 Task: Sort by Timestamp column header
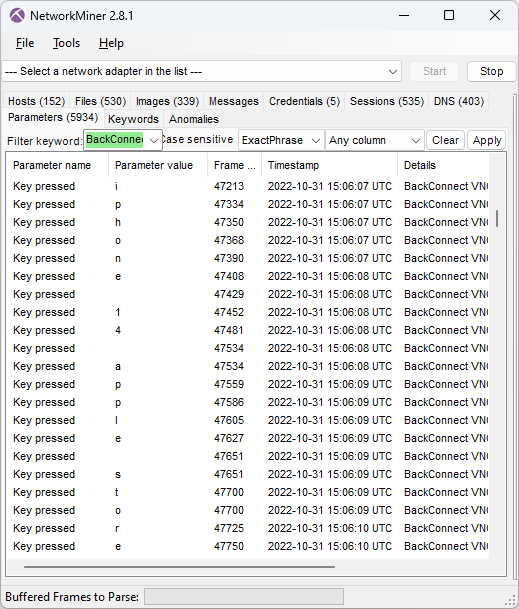click(x=329, y=165)
